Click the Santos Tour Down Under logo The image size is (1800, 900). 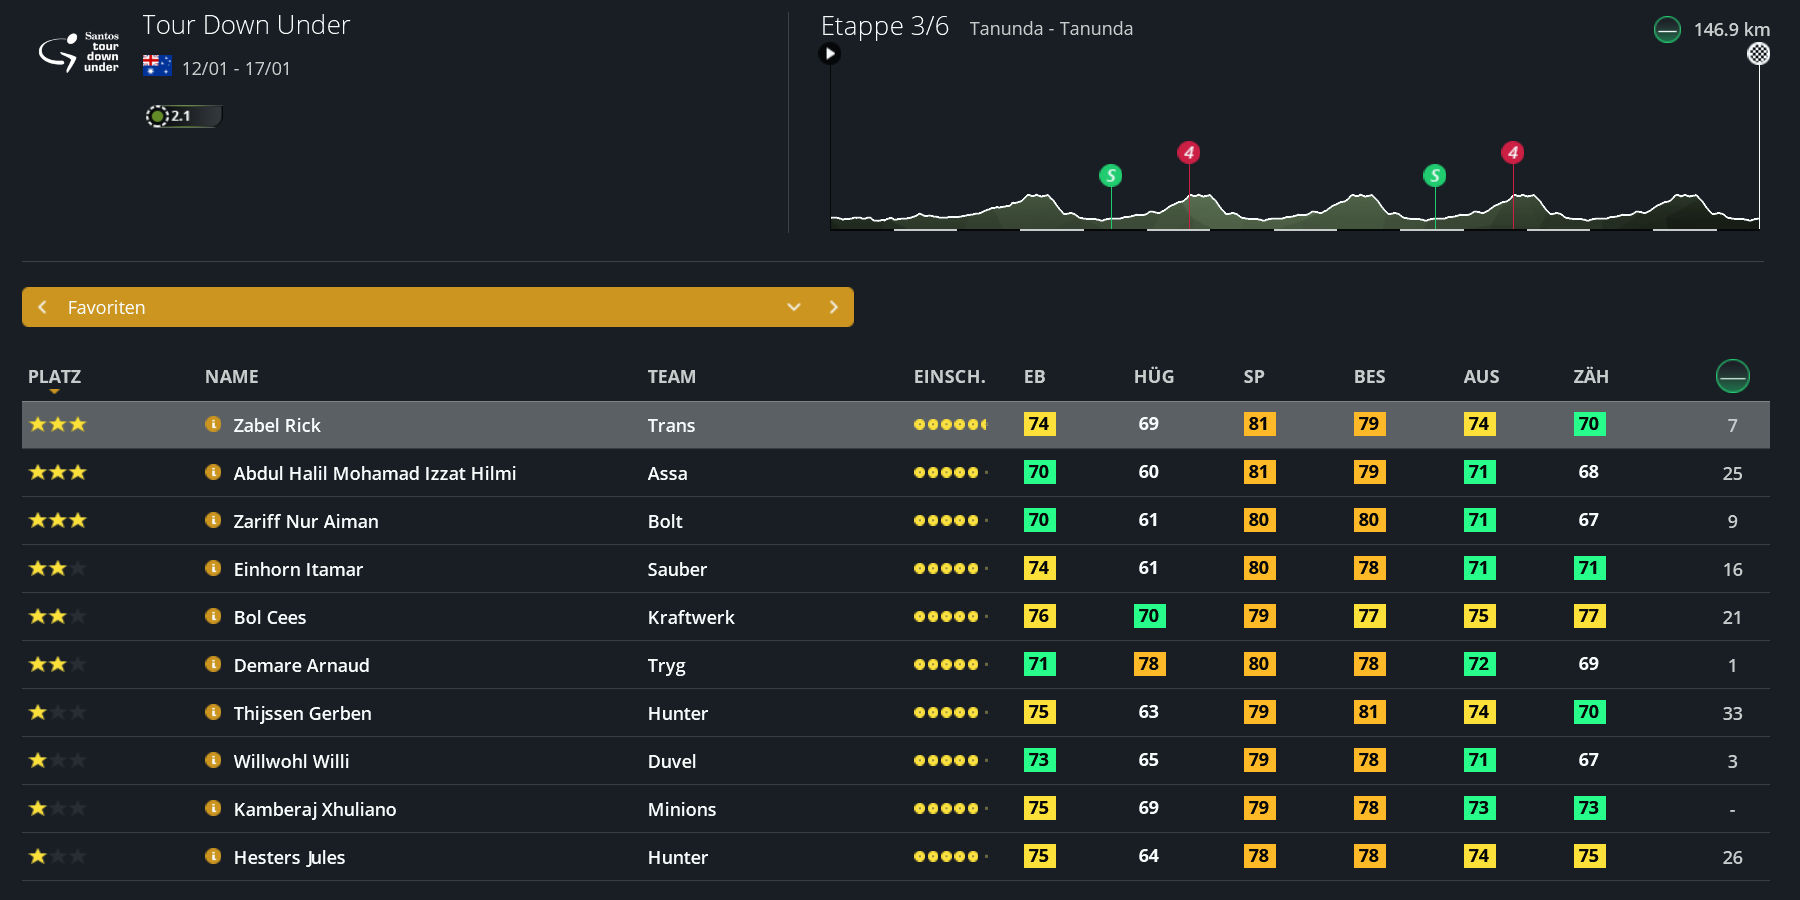point(79,52)
